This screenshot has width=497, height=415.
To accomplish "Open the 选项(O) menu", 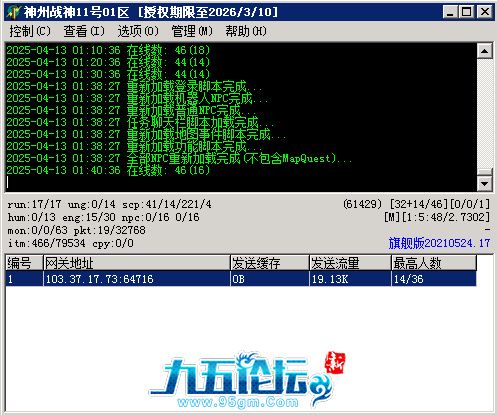I will tap(138, 31).
